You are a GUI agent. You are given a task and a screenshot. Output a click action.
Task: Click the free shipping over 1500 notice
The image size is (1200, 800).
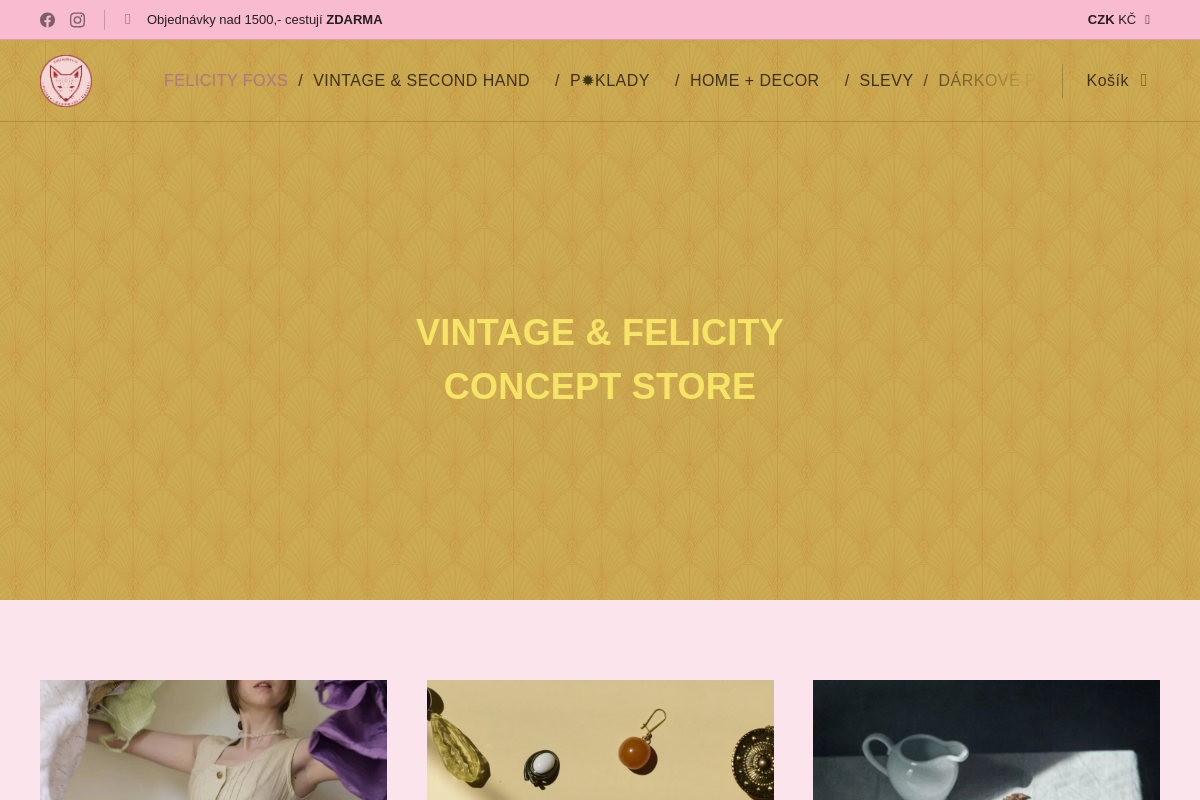coord(264,20)
